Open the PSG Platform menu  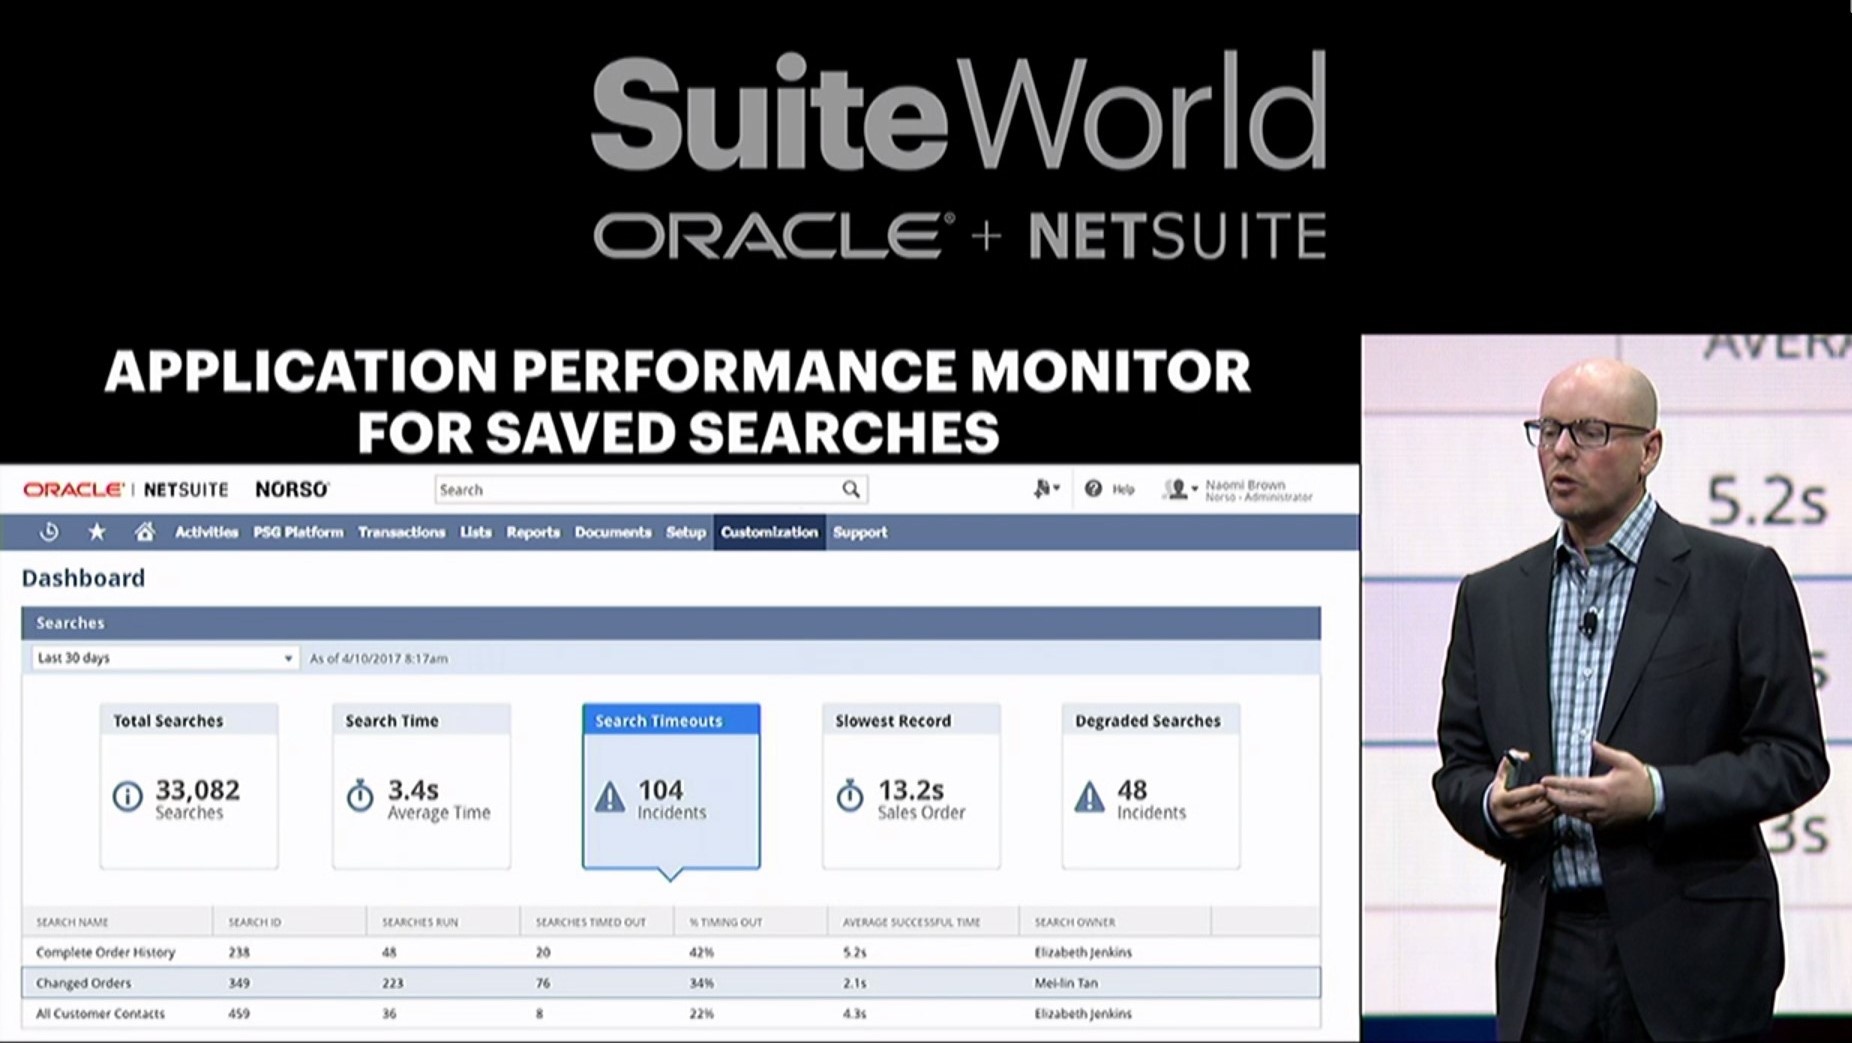click(x=298, y=532)
